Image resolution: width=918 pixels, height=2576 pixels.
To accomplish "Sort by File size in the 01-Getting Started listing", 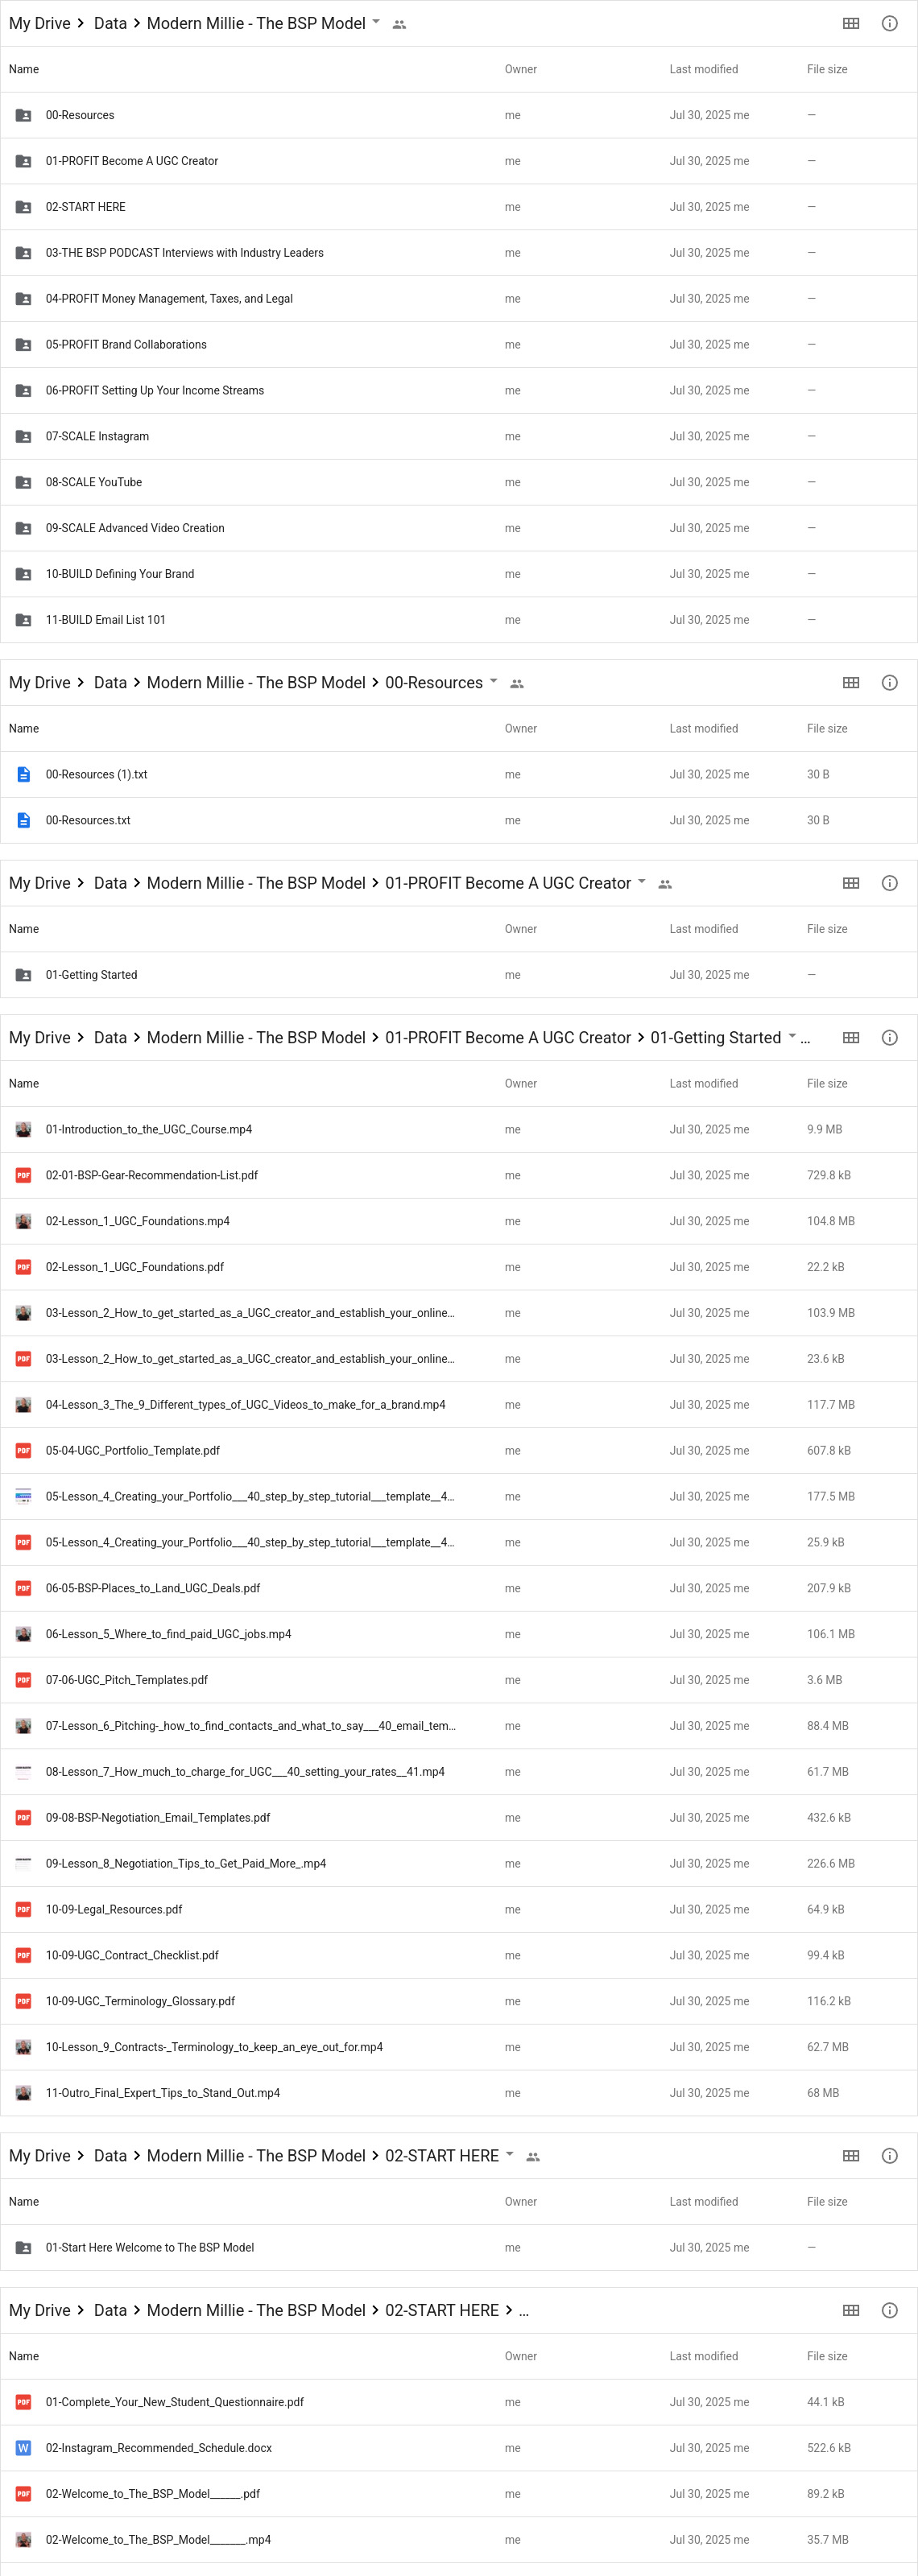I will coord(827,1084).
